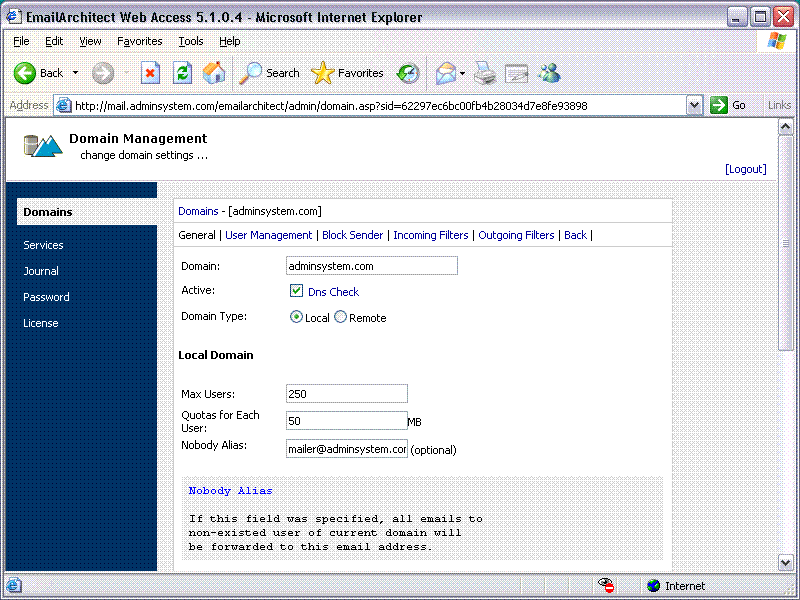The height and width of the screenshot is (600, 800).
Task: Open the Edit menu
Action: (54, 41)
